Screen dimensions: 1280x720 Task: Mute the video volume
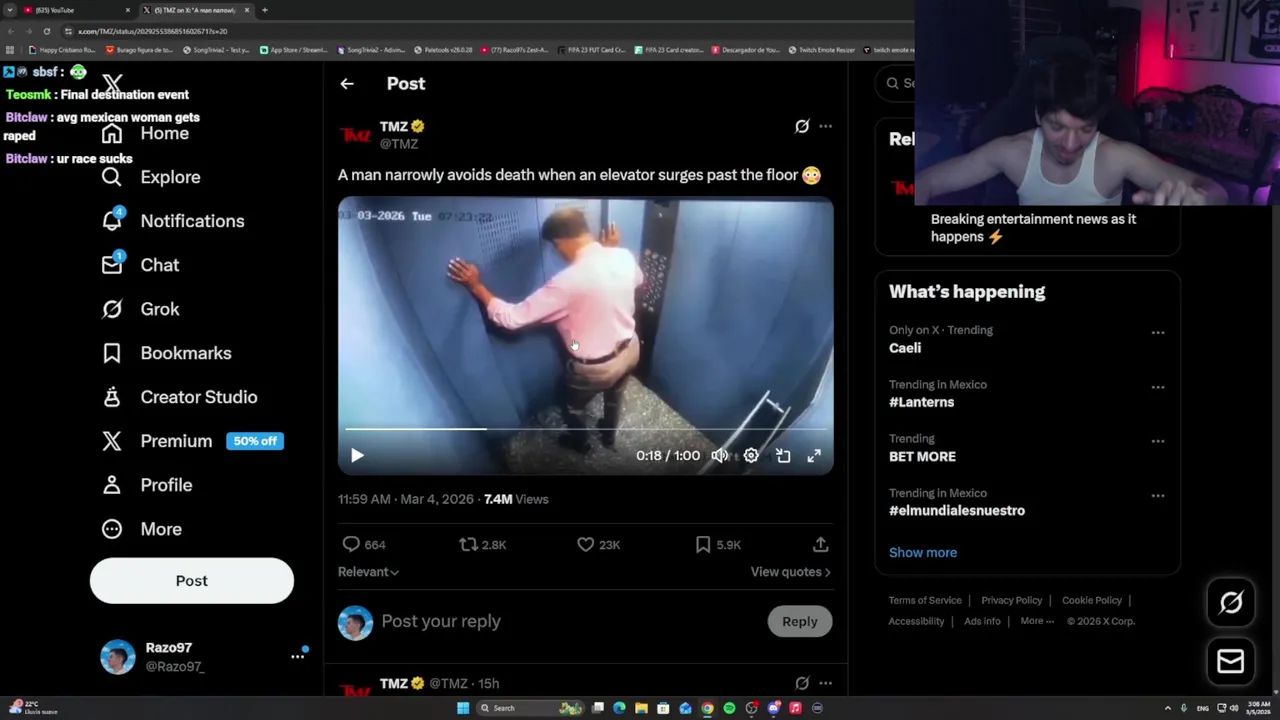[x=720, y=456]
